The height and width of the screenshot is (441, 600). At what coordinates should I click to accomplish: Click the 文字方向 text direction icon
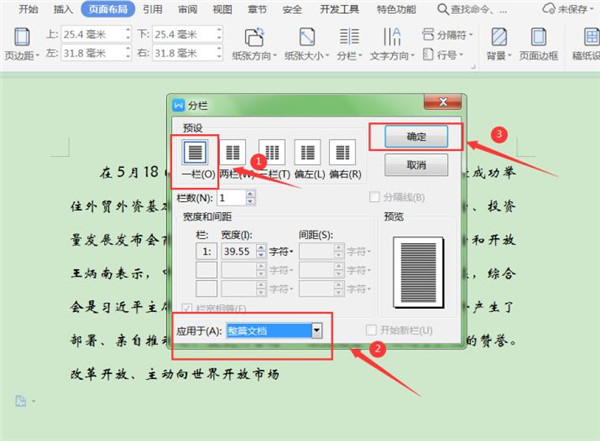point(392,37)
